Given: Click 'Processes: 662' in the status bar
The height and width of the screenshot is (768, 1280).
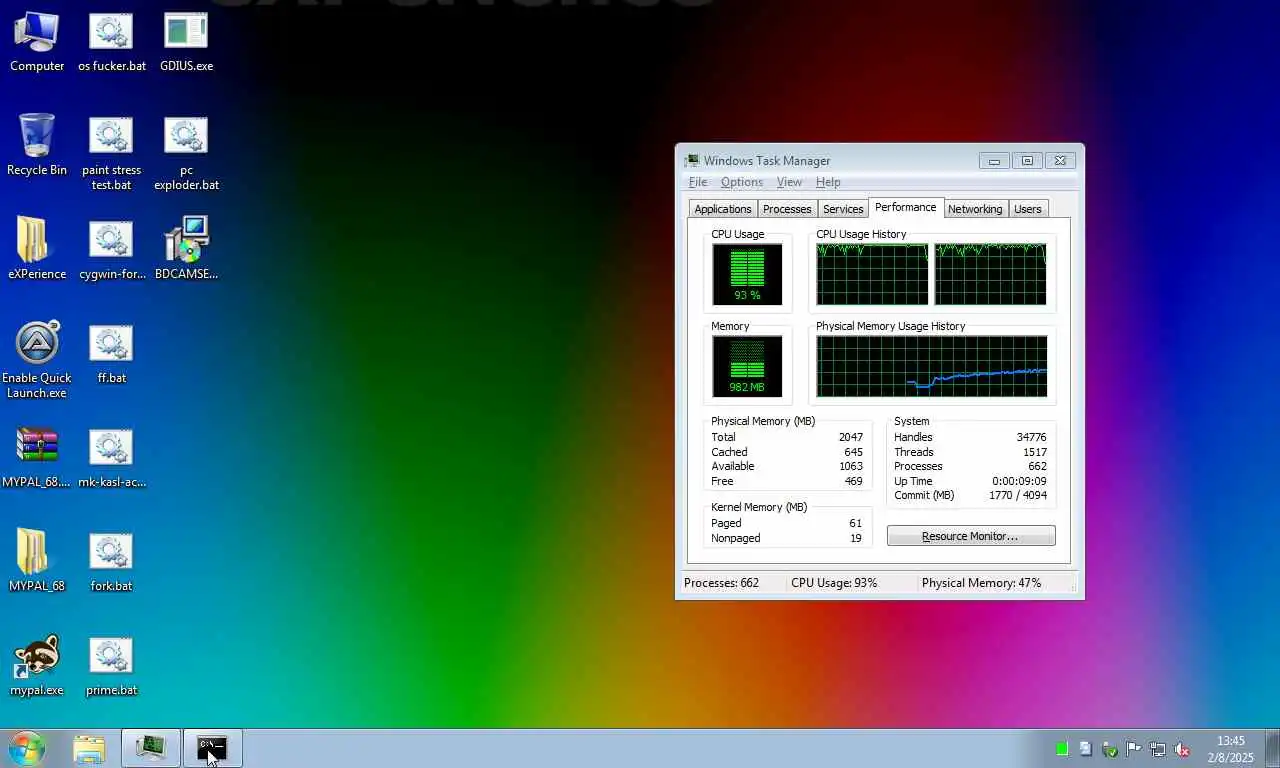Looking at the screenshot, I should [721, 583].
